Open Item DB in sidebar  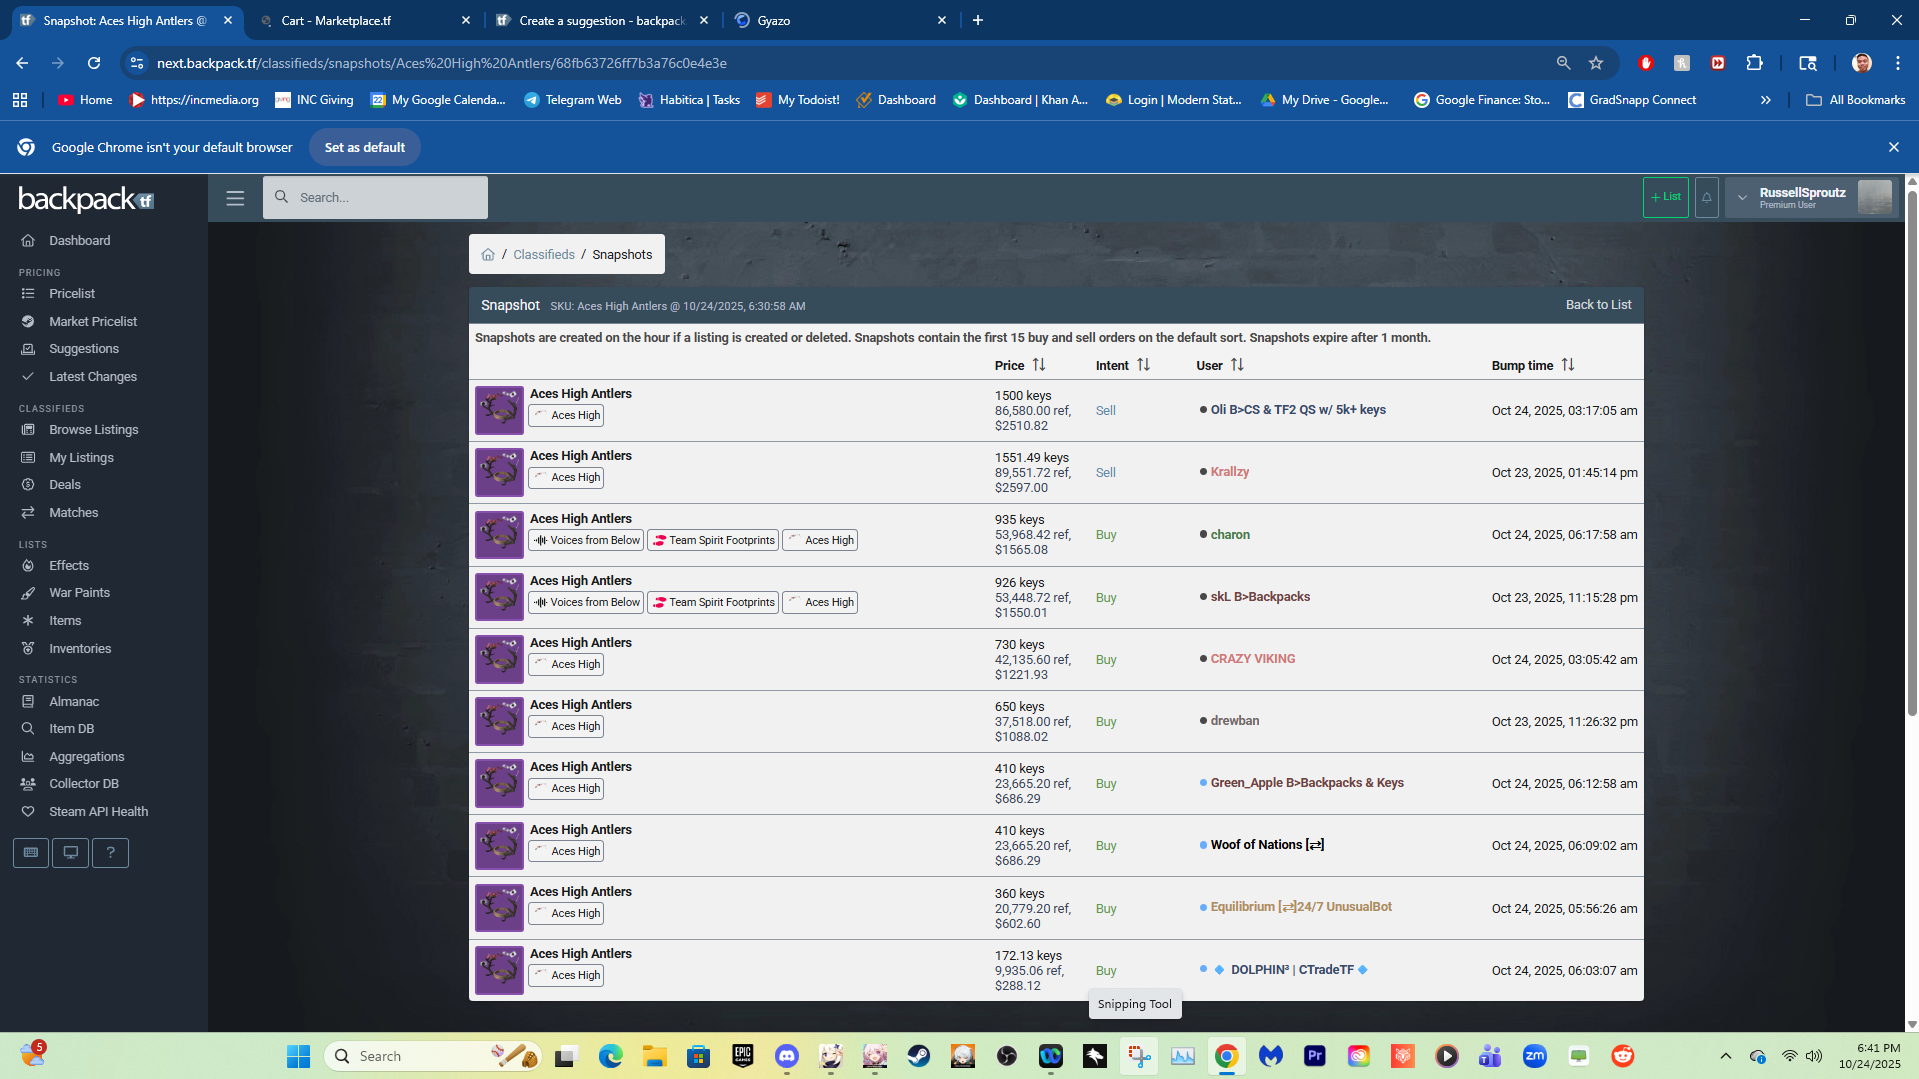(x=71, y=729)
